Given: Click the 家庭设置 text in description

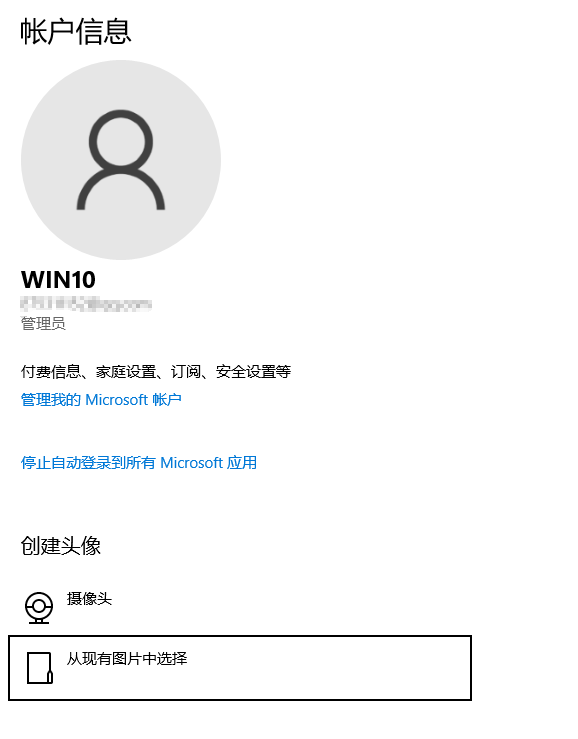Looking at the screenshot, I should tap(126, 372).
